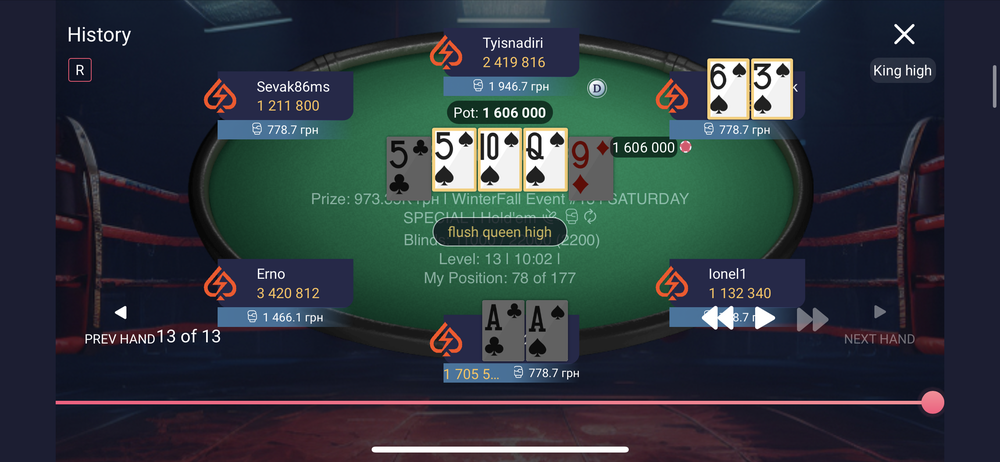Open Ionel1 player avatar icon
Viewport: 1000px width, 462px height.
(x=672, y=283)
